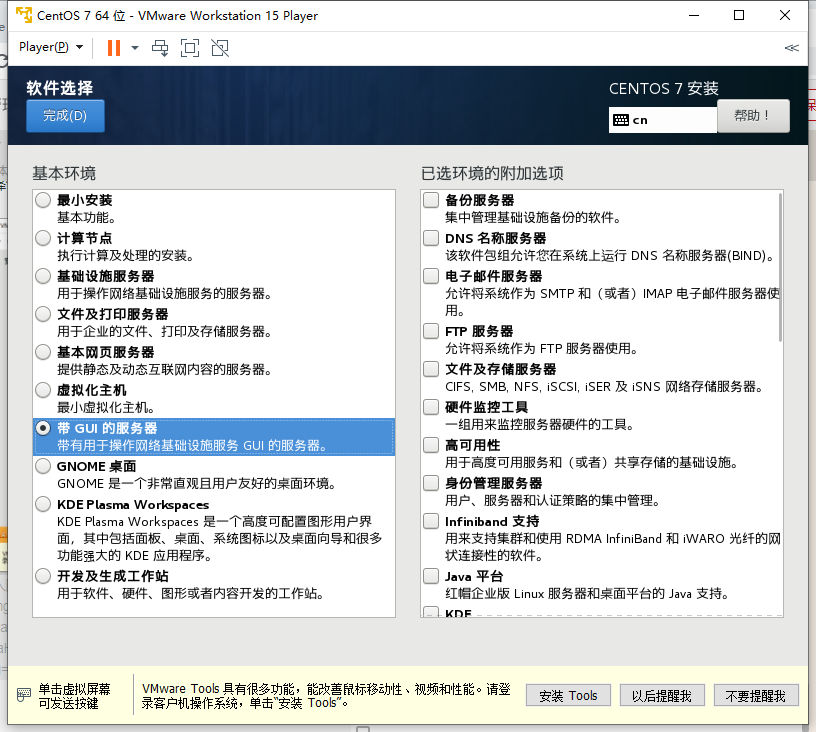
Task: Click 基本功能。 description text
Action: (86, 217)
